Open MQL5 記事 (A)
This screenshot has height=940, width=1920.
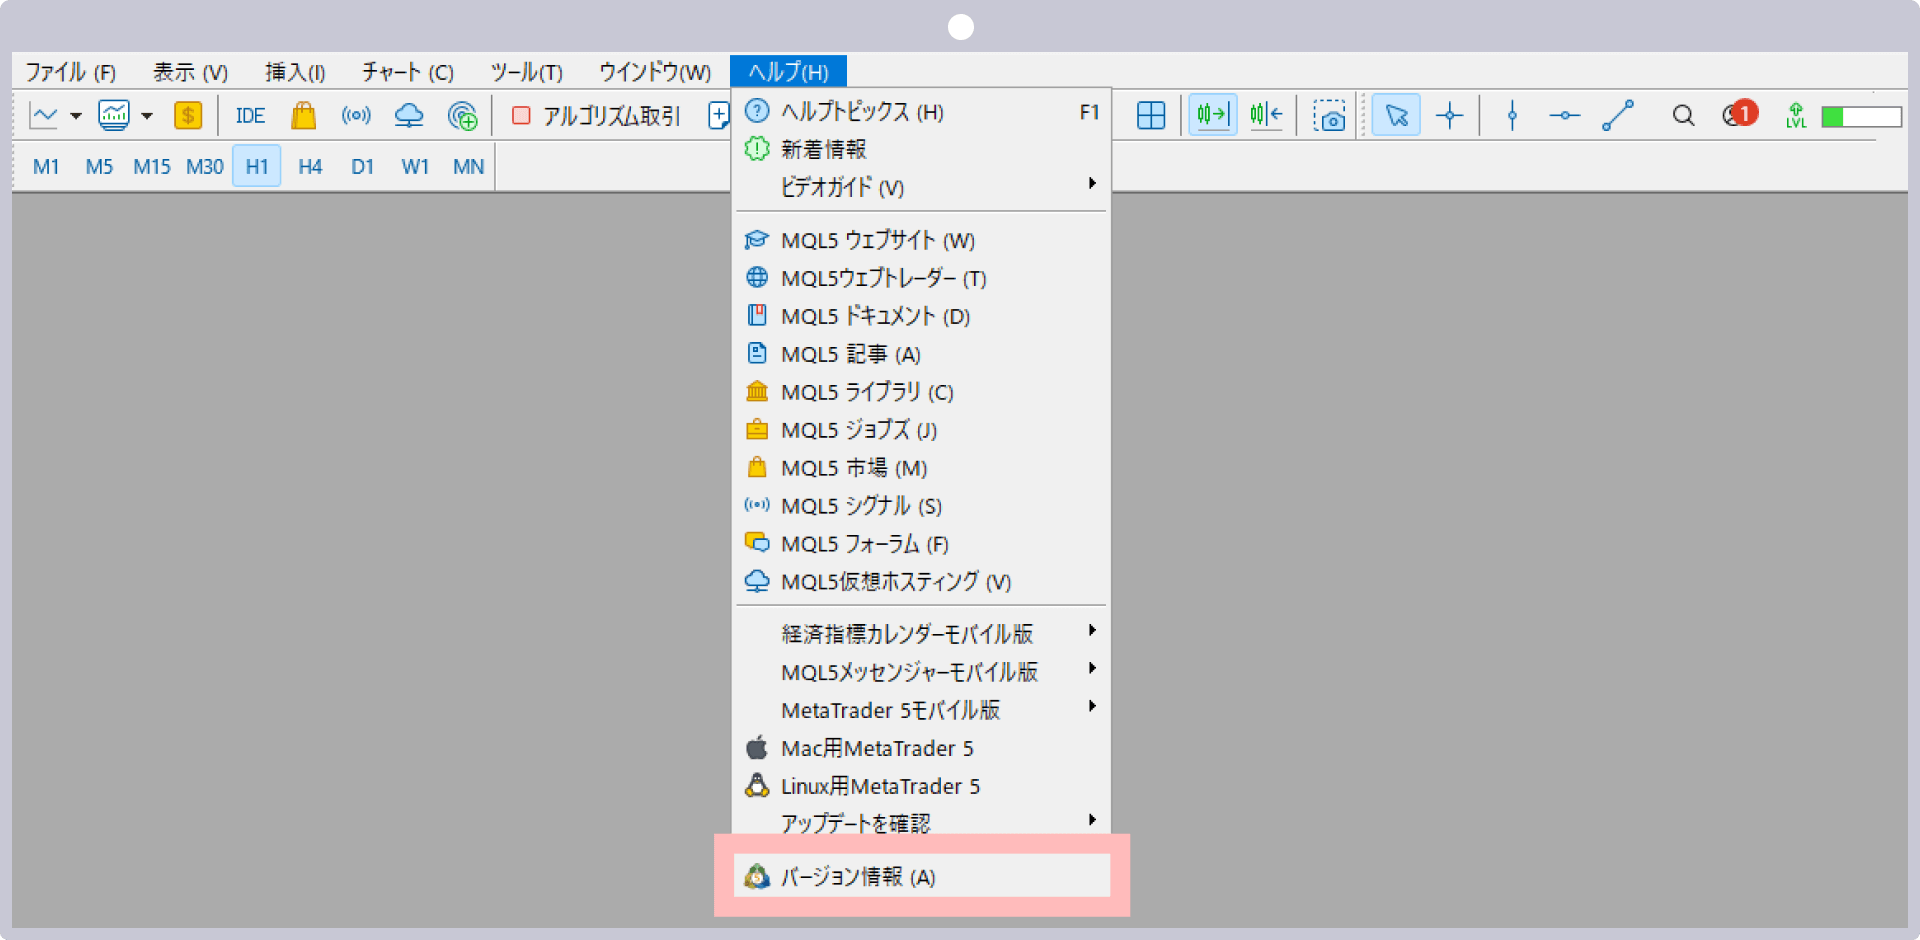(921, 354)
